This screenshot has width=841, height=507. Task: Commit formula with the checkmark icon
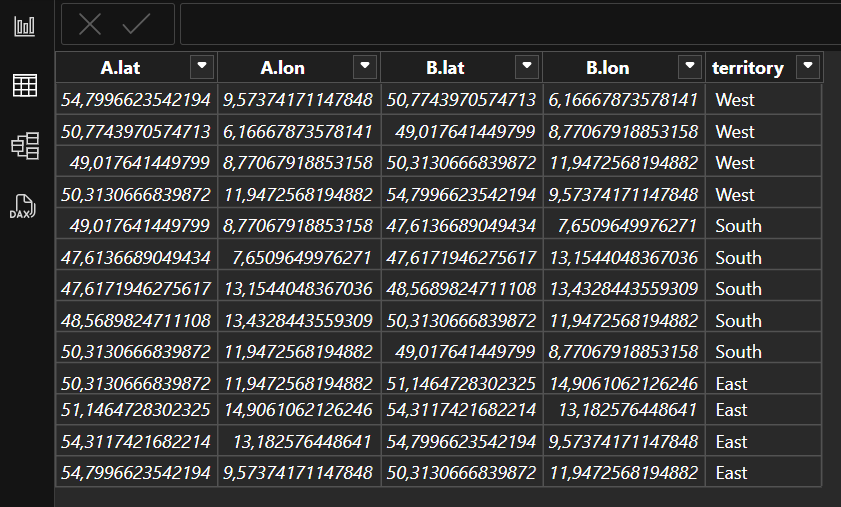pyautogui.click(x=136, y=24)
